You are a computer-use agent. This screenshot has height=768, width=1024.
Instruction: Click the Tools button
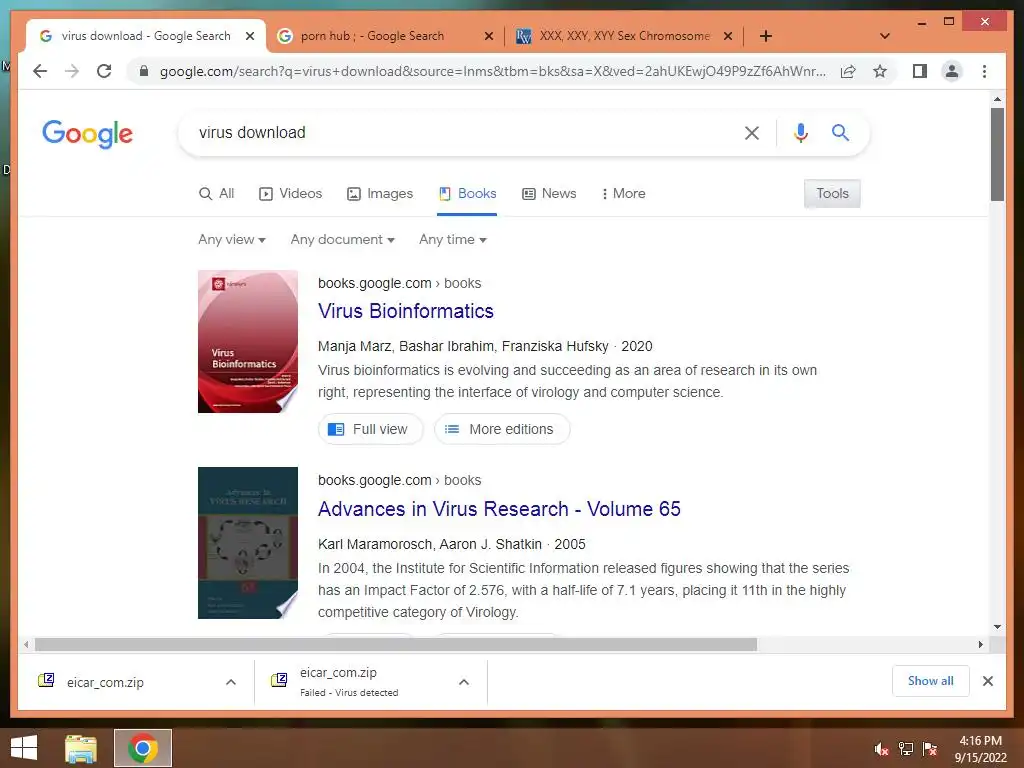[x=832, y=194]
